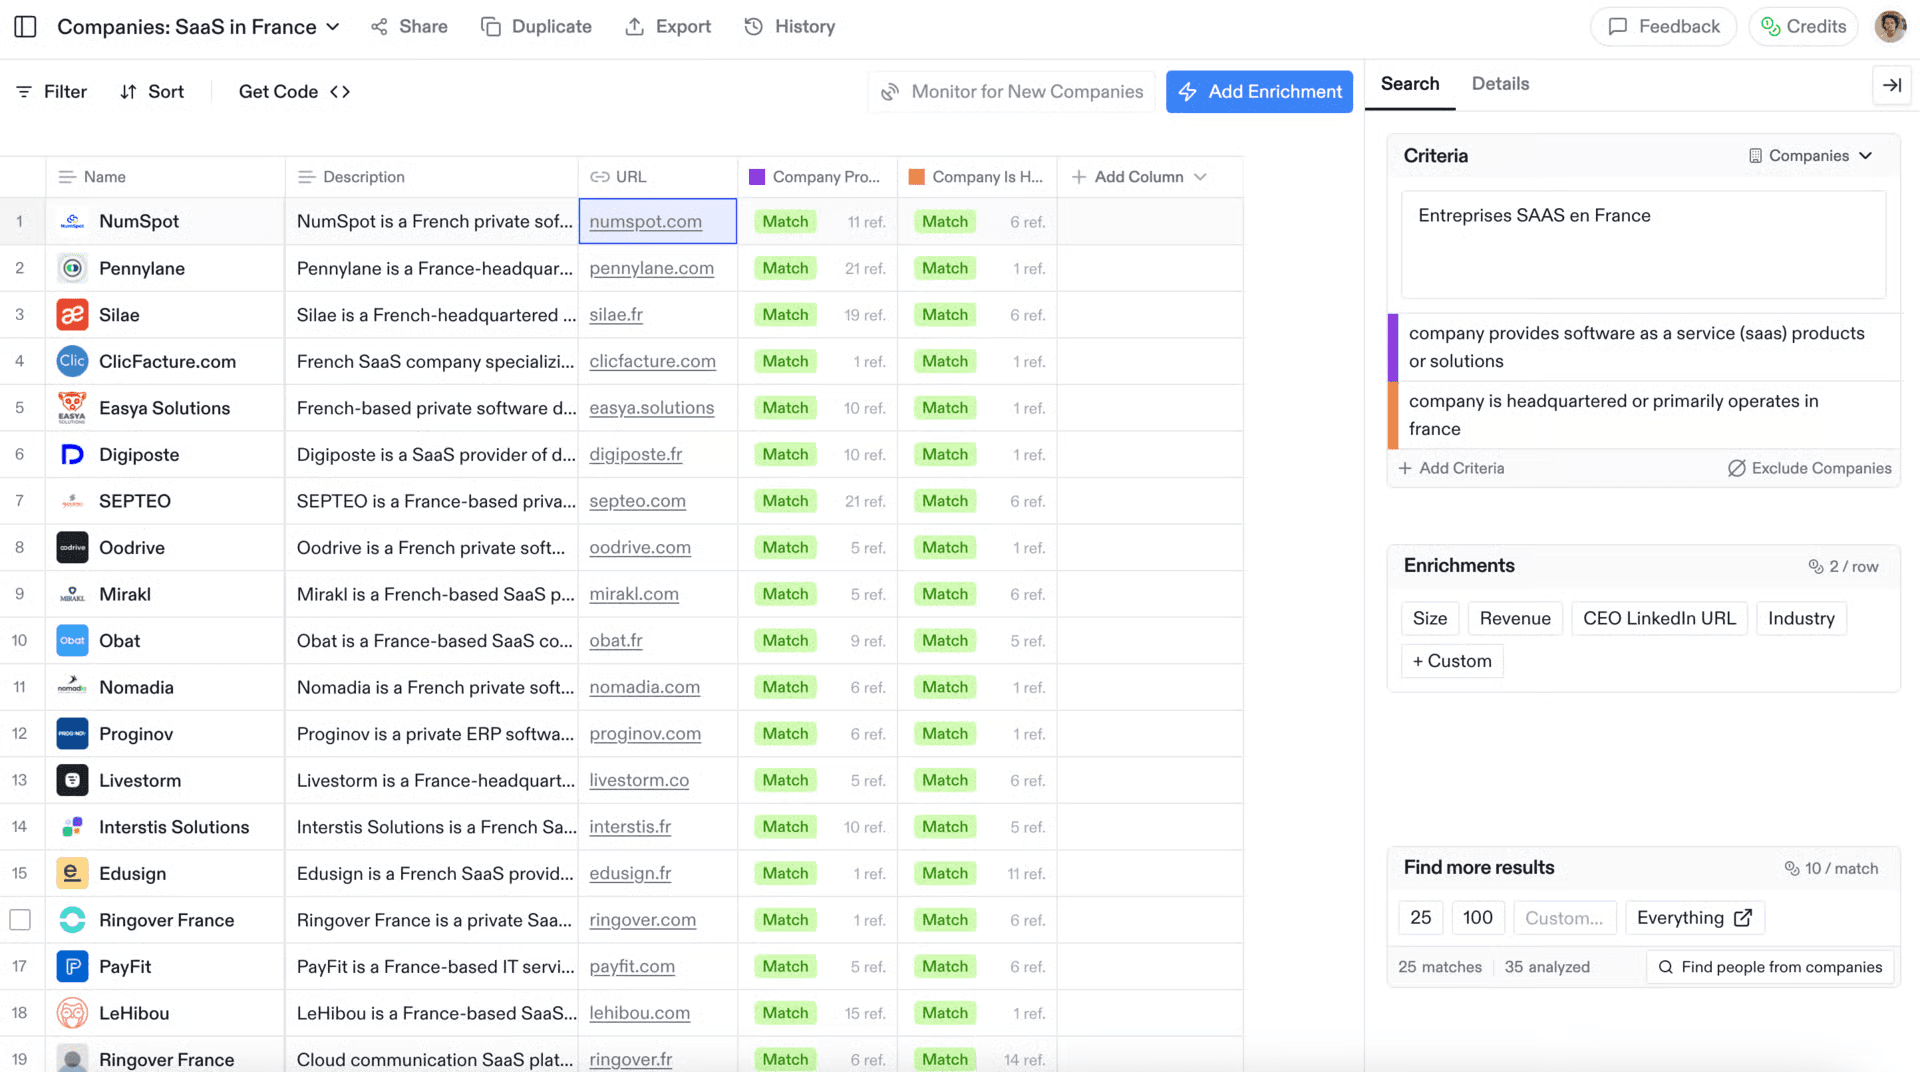Click the ClicFacture.com logo

[x=72, y=361]
